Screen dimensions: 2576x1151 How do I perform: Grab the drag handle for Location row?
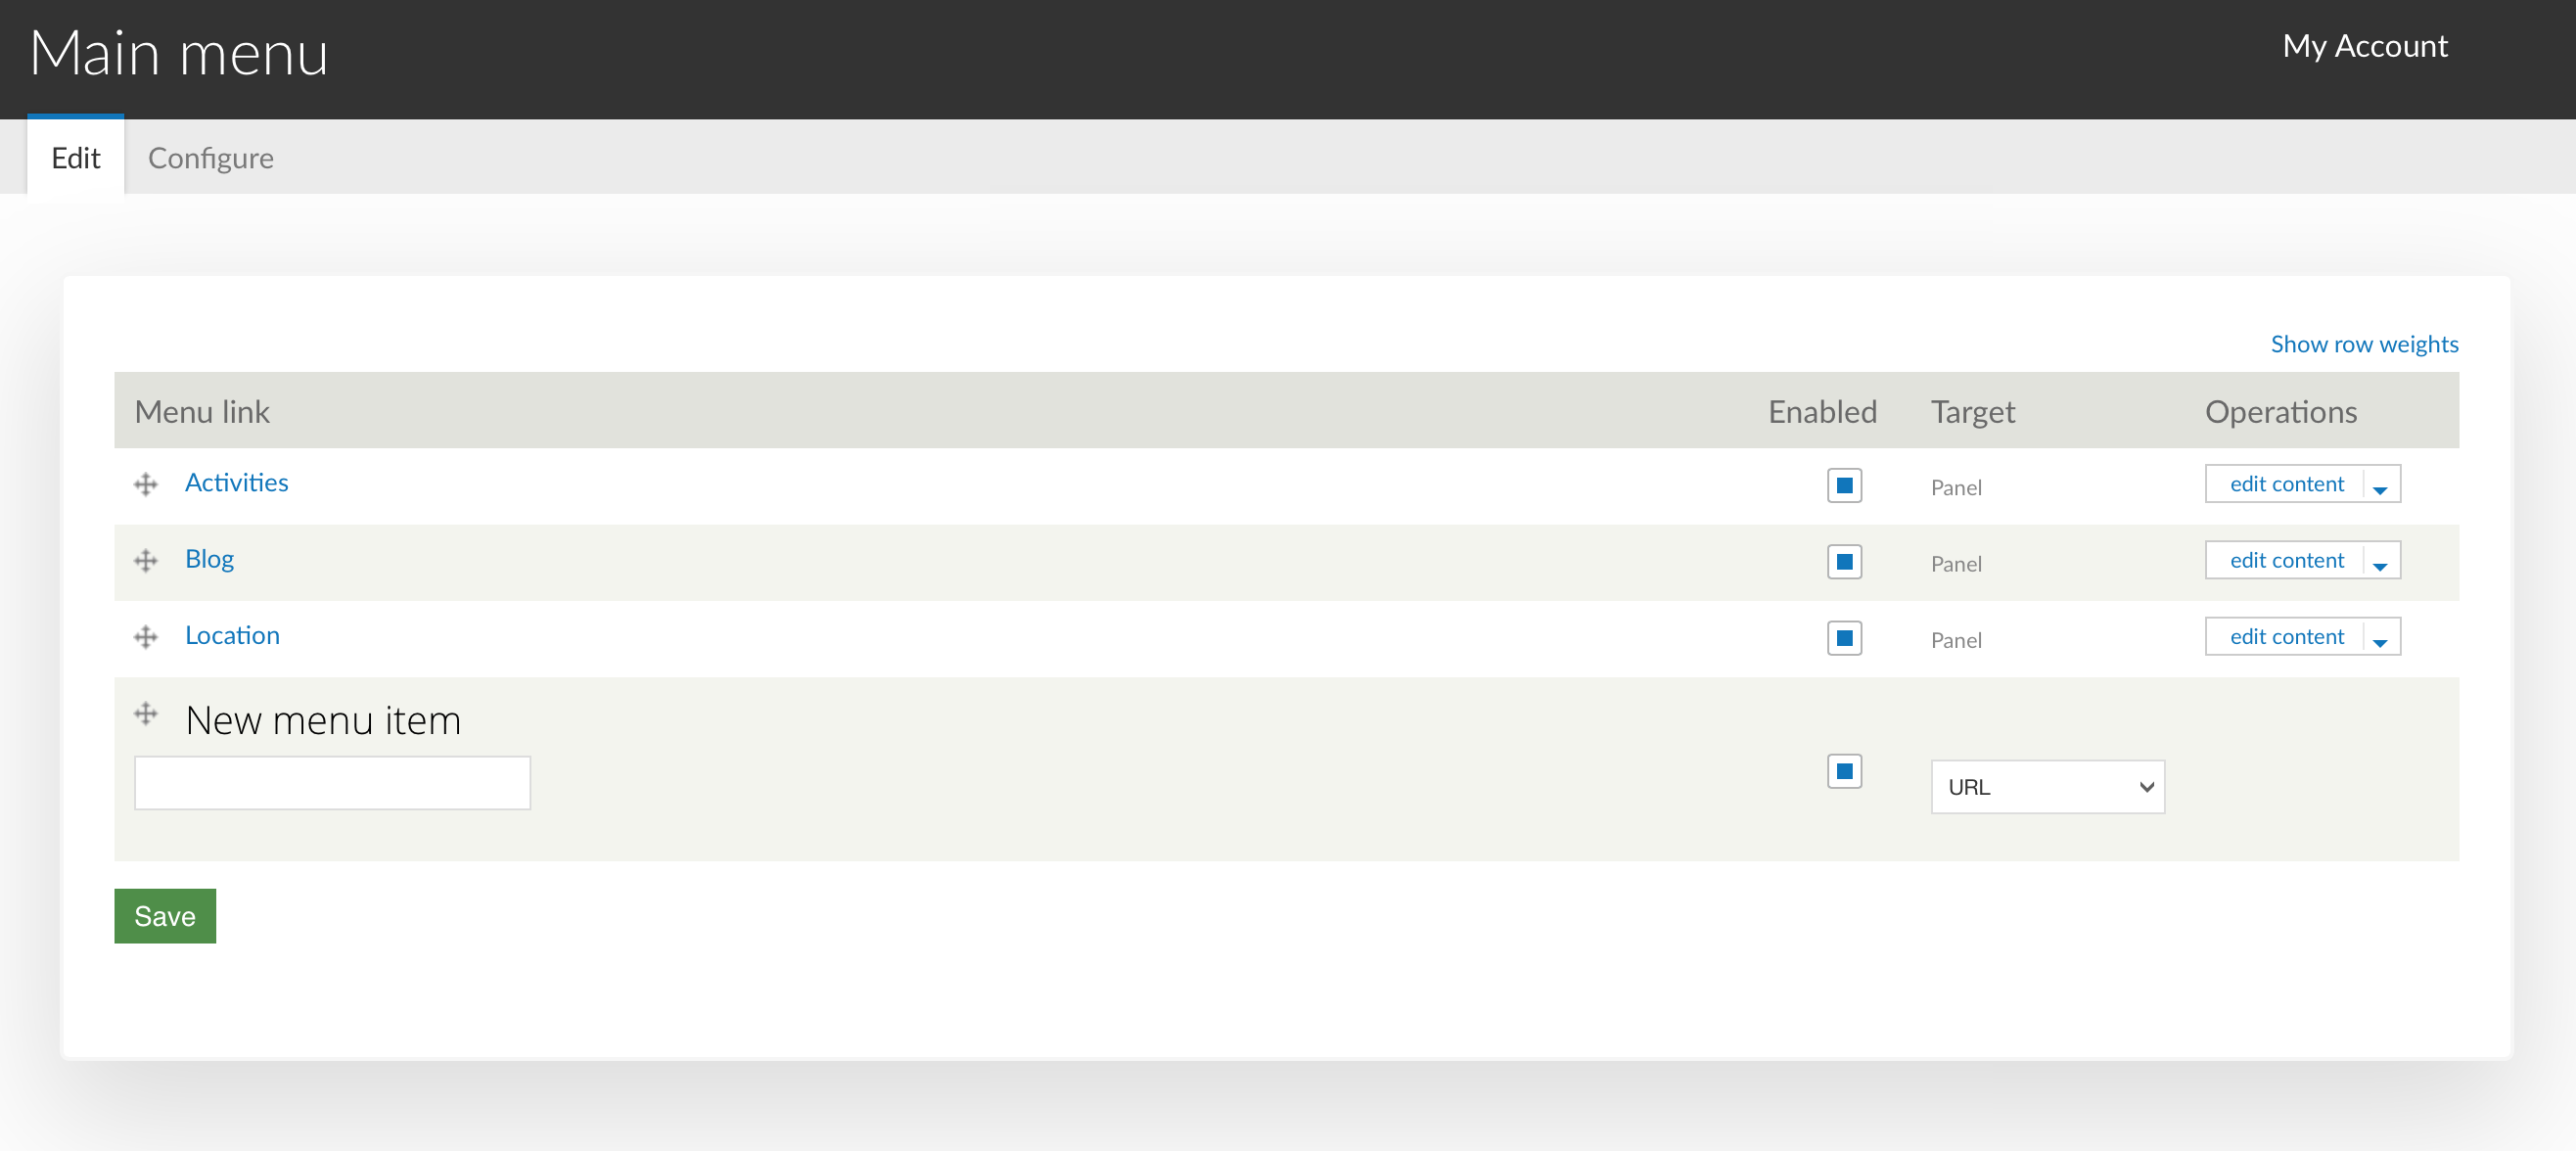tap(146, 637)
